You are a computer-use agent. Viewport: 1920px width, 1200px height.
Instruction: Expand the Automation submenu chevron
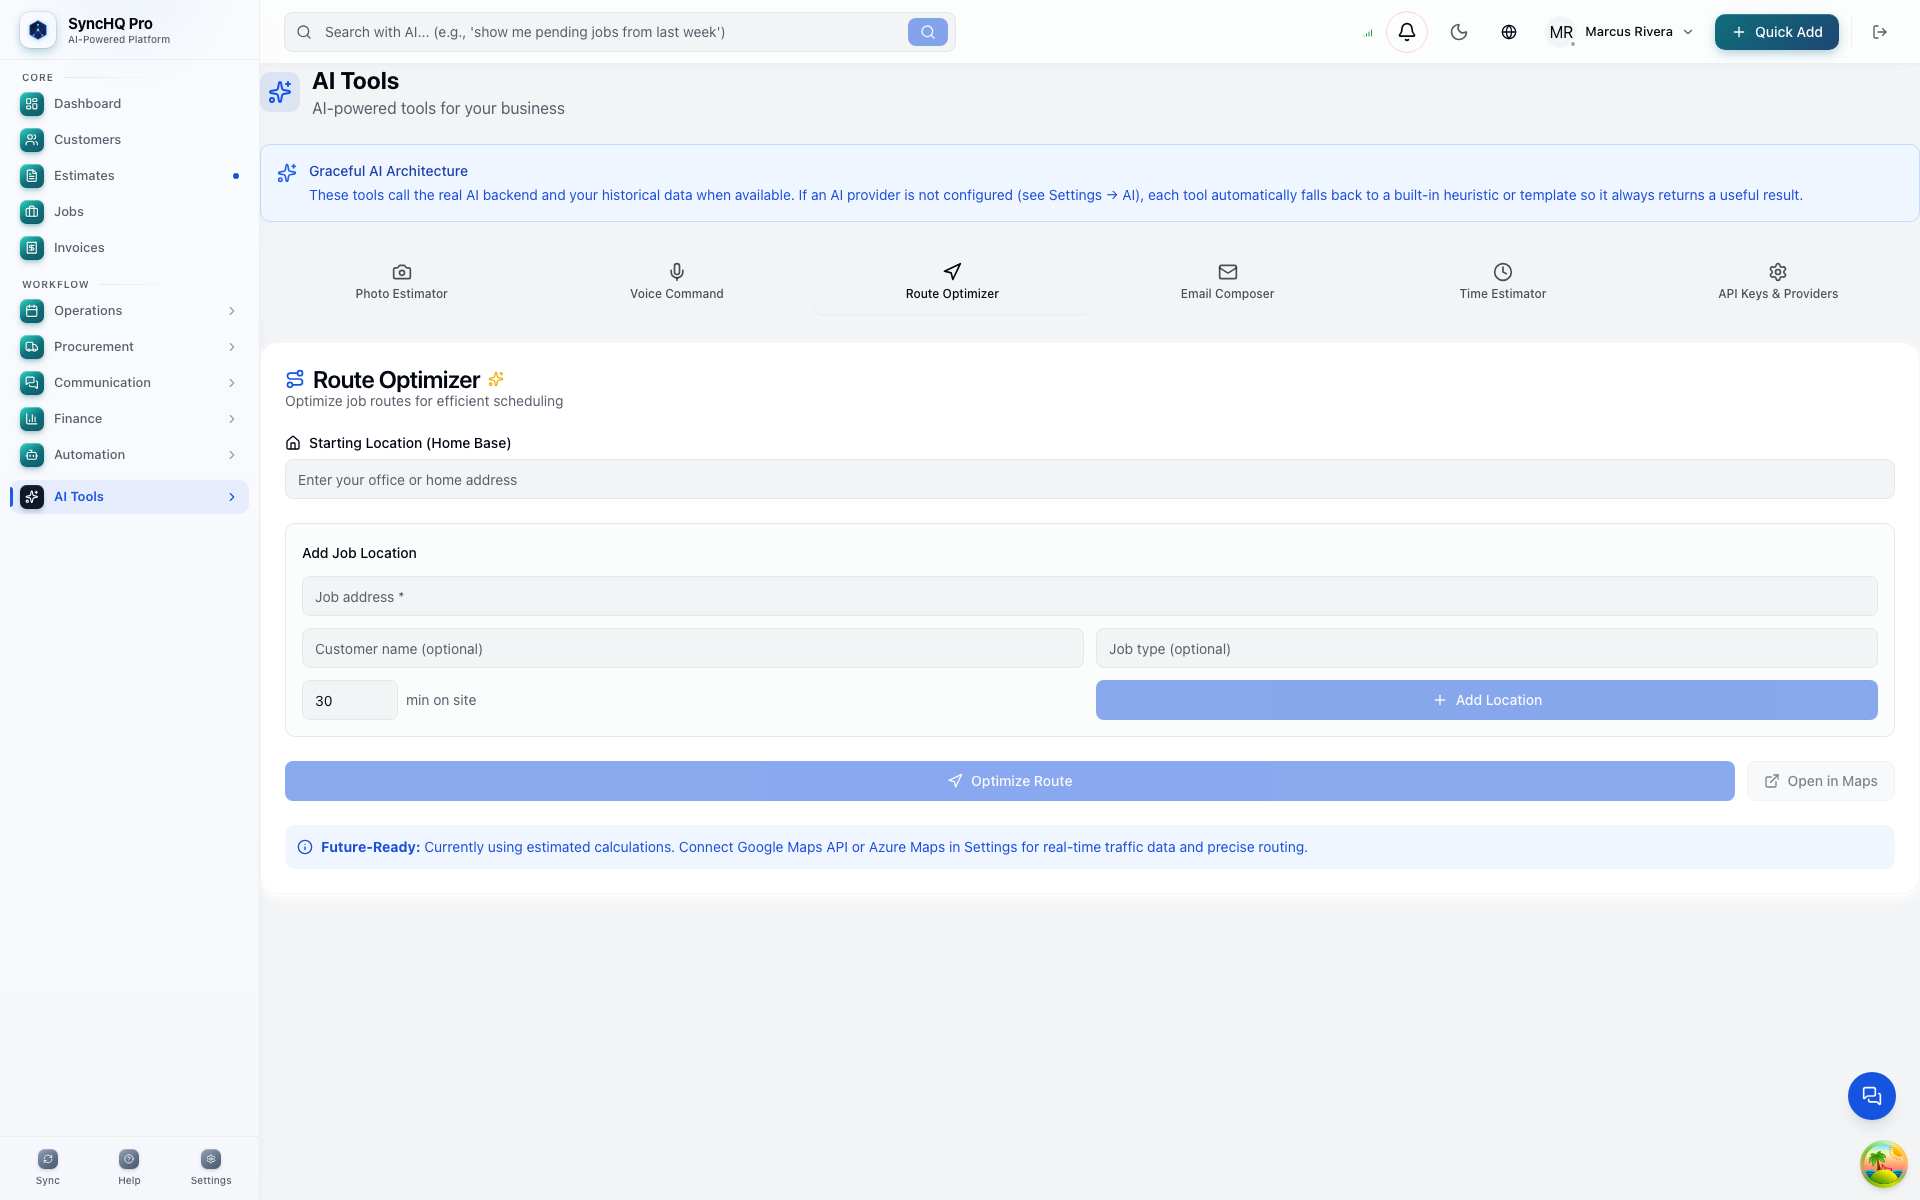coord(232,455)
